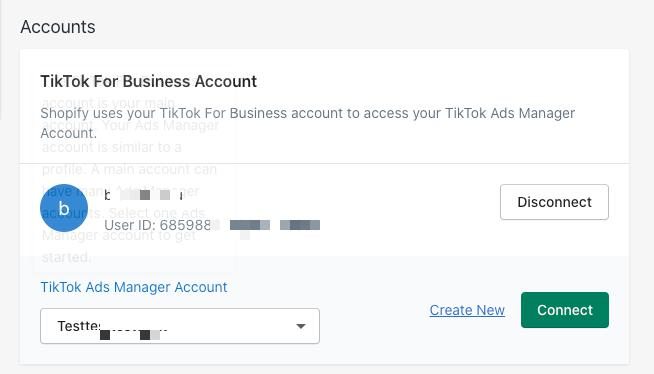Open the Ads Manager Account combo box

coord(180,326)
